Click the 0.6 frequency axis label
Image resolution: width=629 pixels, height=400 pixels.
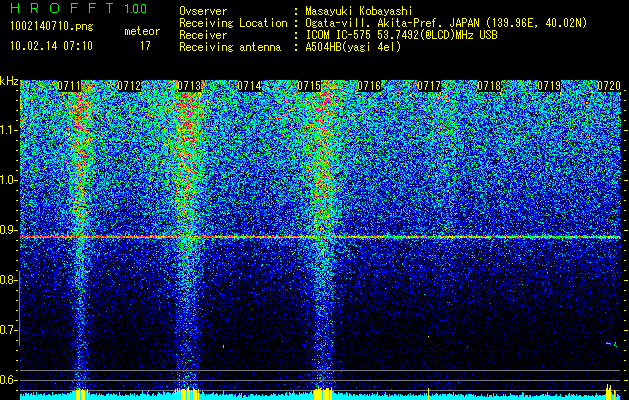9,380
